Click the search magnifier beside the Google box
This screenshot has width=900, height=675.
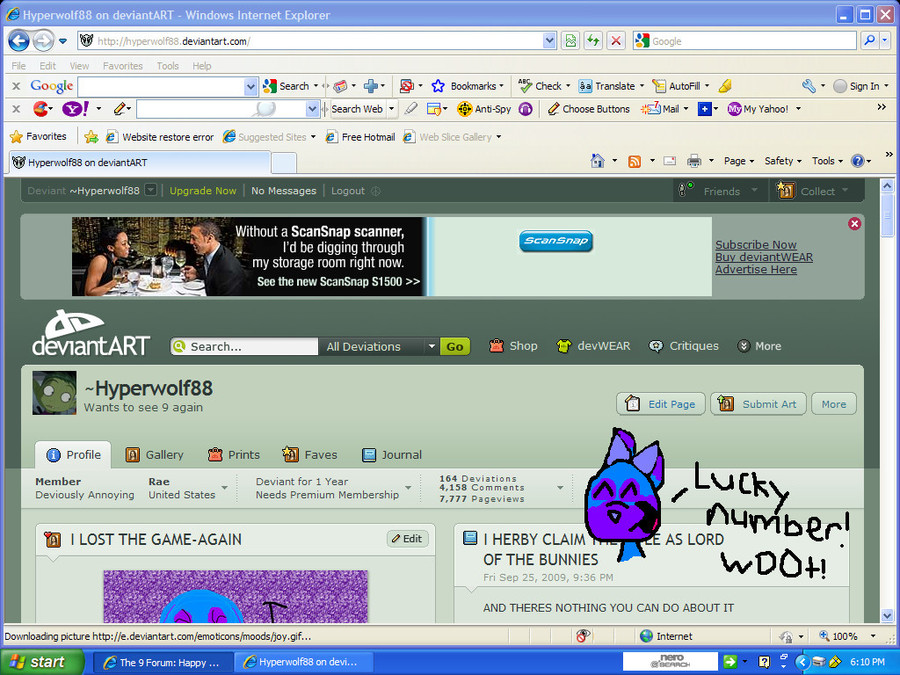coord(870,41)
